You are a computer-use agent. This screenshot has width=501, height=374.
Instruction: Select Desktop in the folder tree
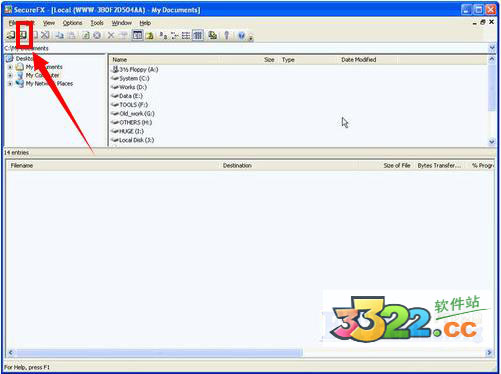24,59
